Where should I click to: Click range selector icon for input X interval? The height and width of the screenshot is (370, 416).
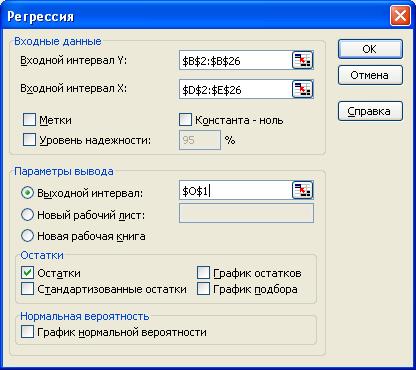tap(302, 89)
